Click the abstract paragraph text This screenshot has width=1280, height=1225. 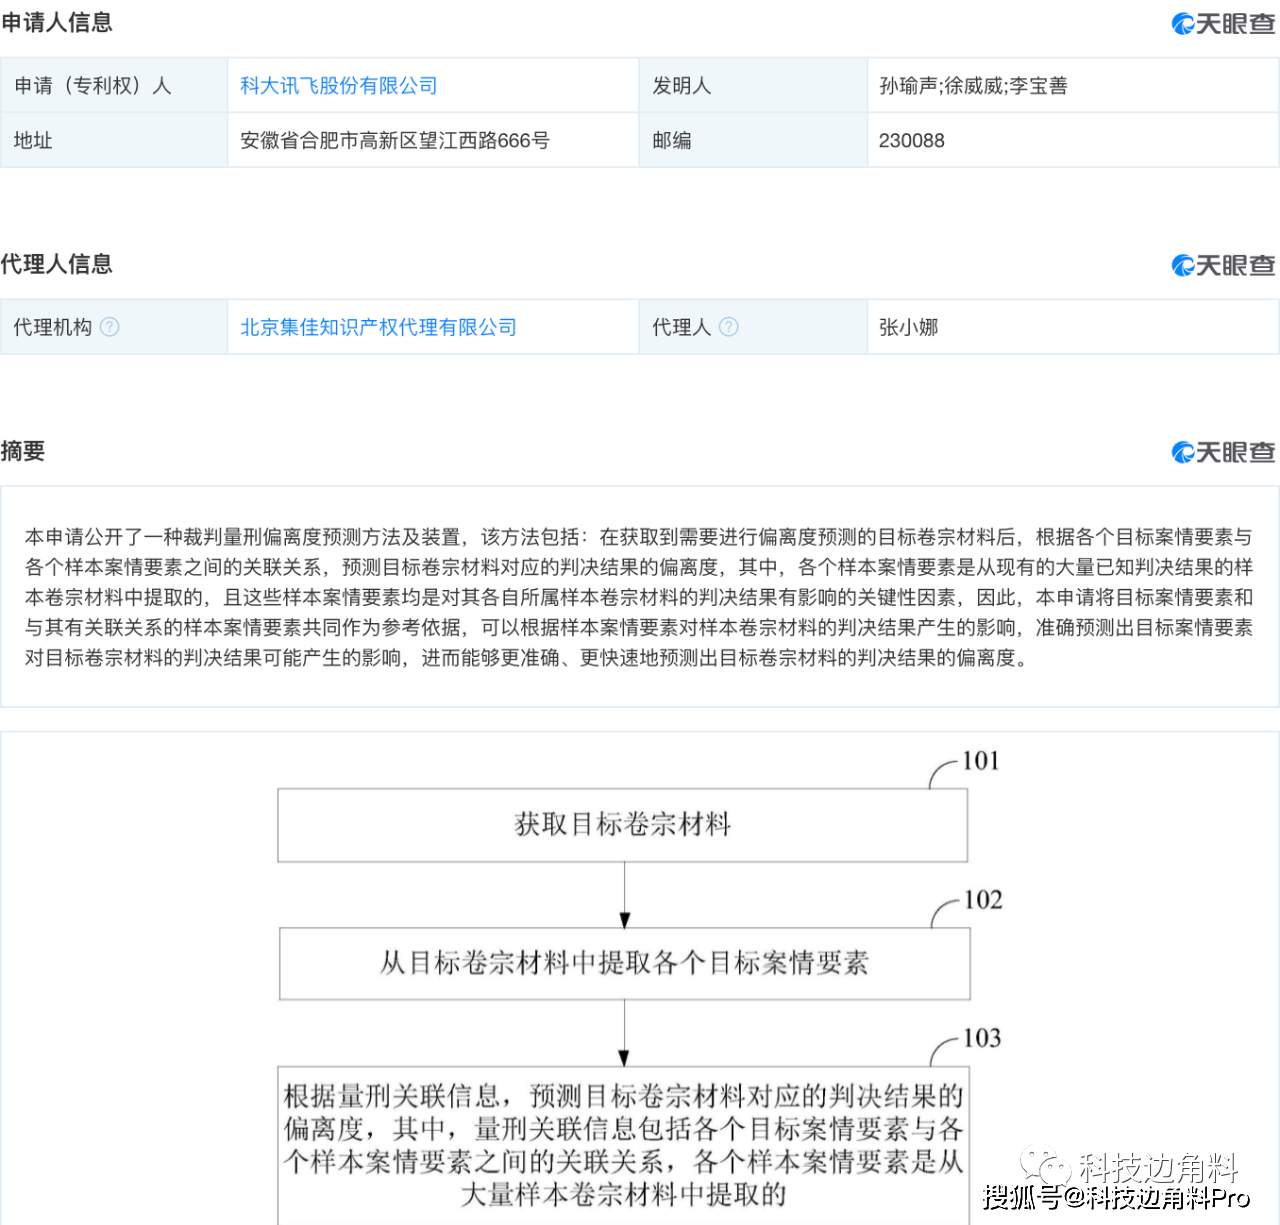pos(638,597)
